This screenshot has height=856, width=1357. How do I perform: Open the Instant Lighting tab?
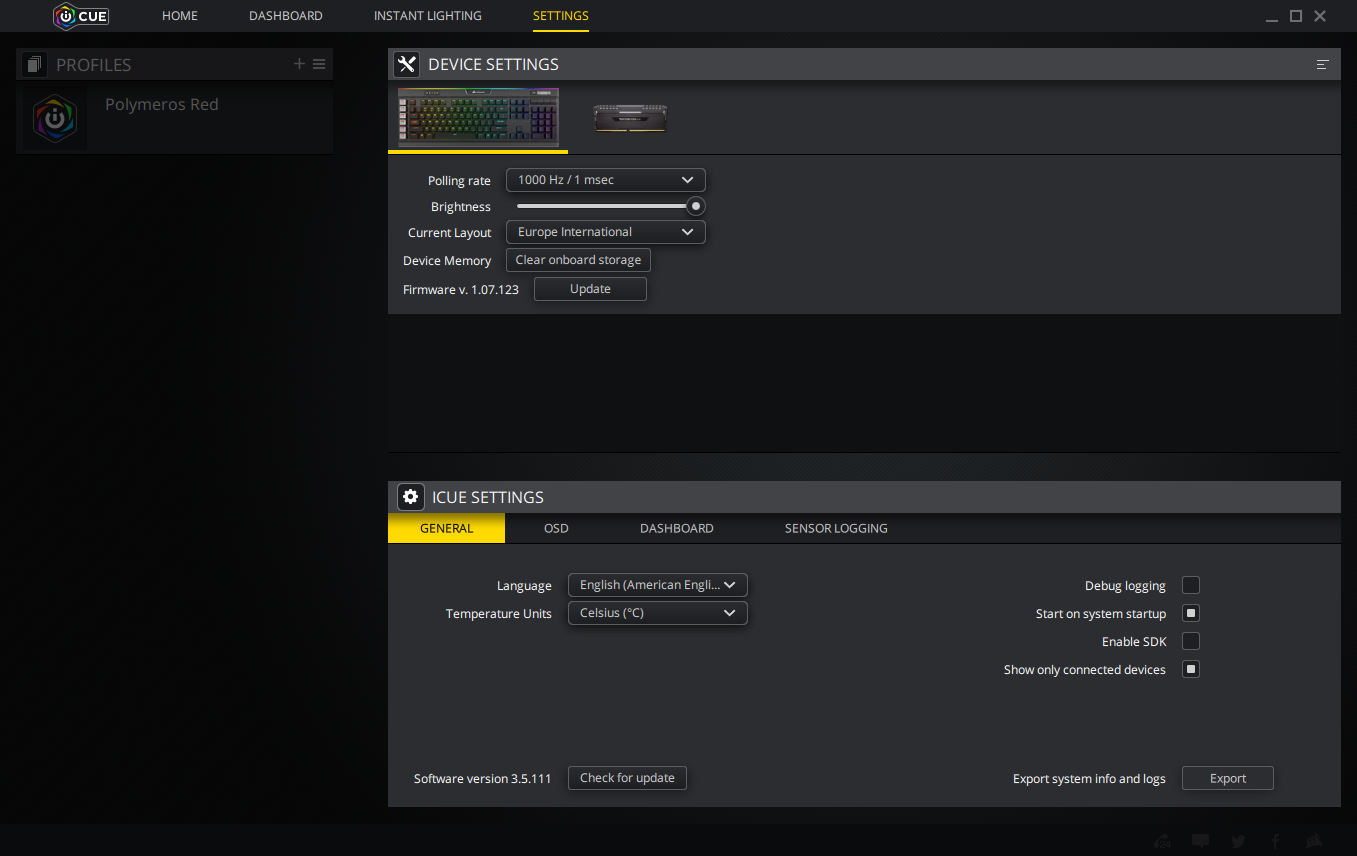pyautogui.click(x=428, y=16)
